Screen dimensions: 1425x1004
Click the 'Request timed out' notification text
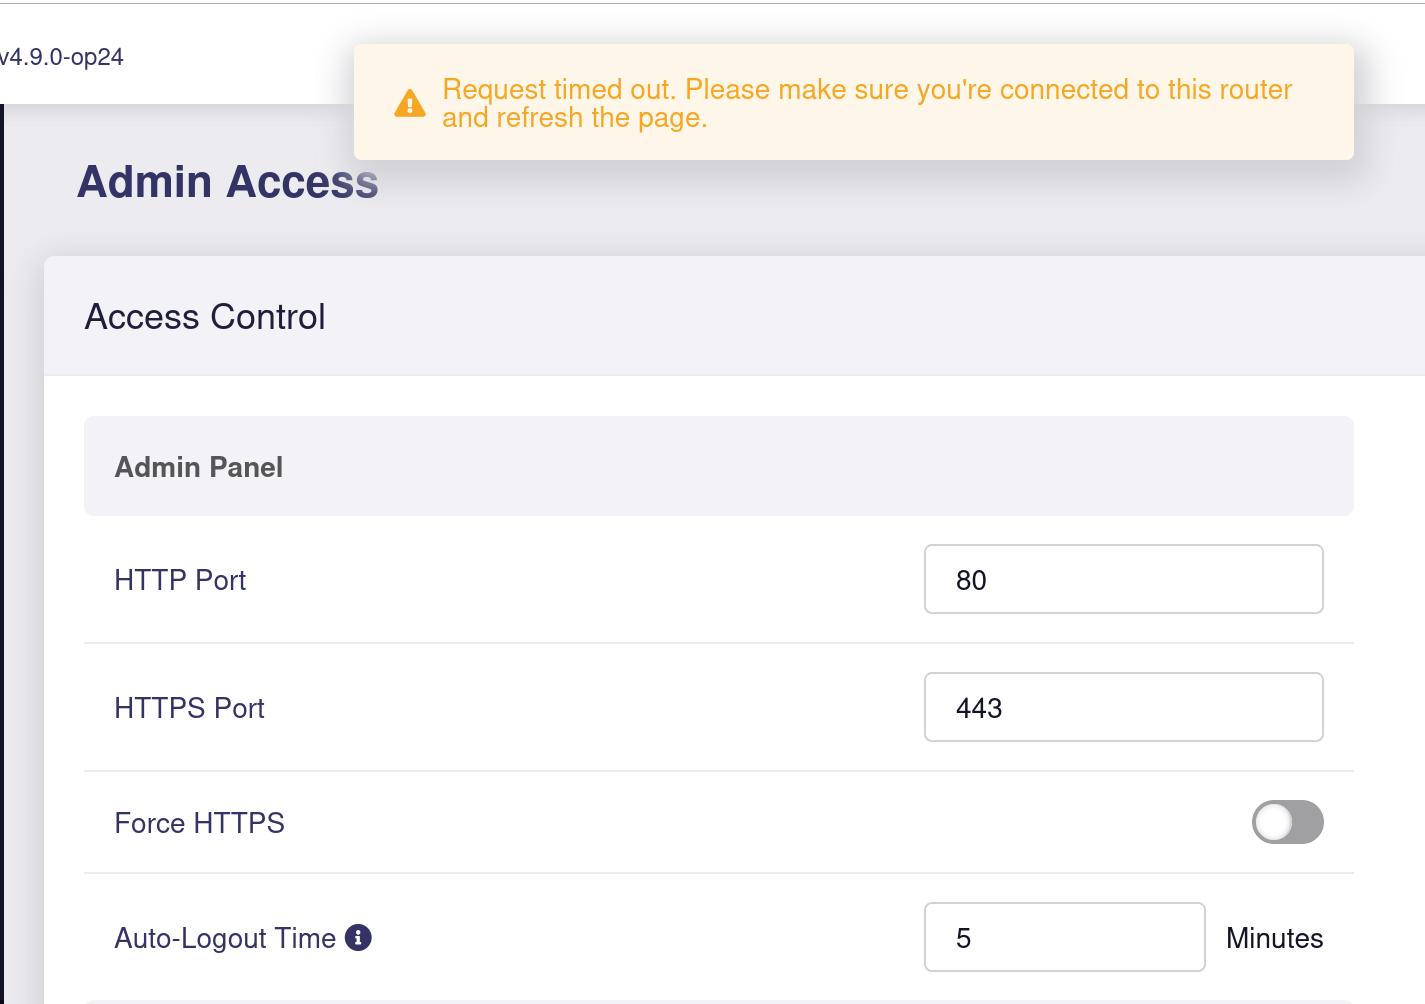click(x=867, y=103)
